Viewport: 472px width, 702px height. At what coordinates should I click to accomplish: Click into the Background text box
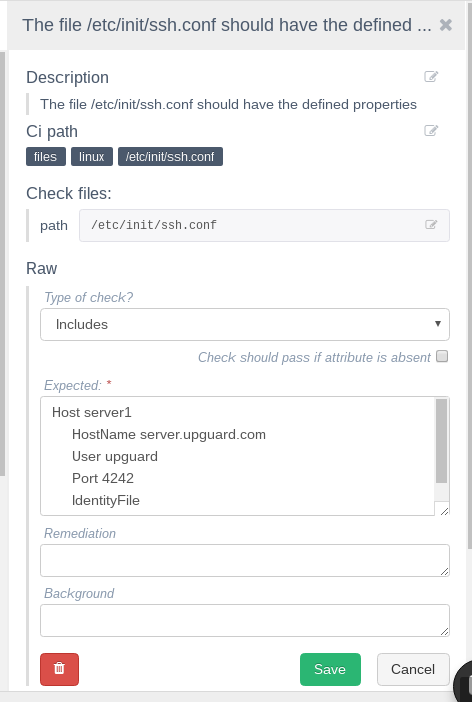tap(245, 620)
